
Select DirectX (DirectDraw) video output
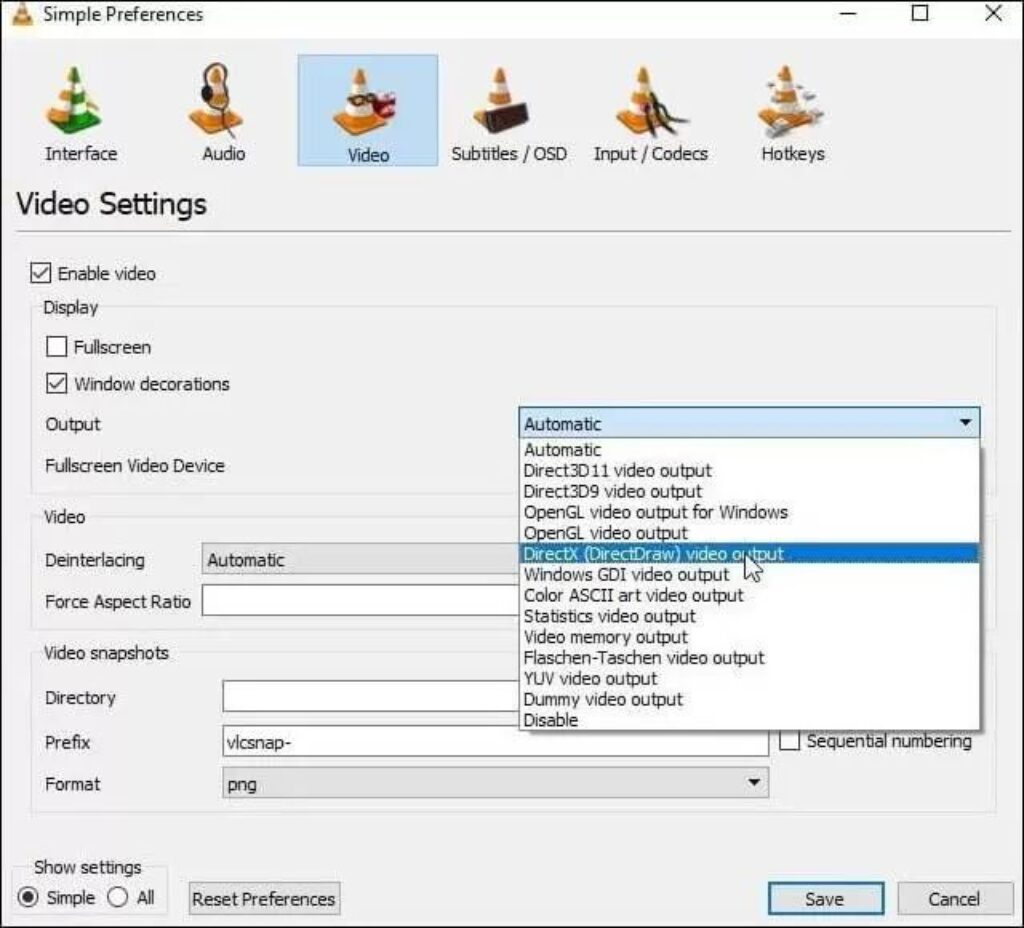click(x=749, y=554)
